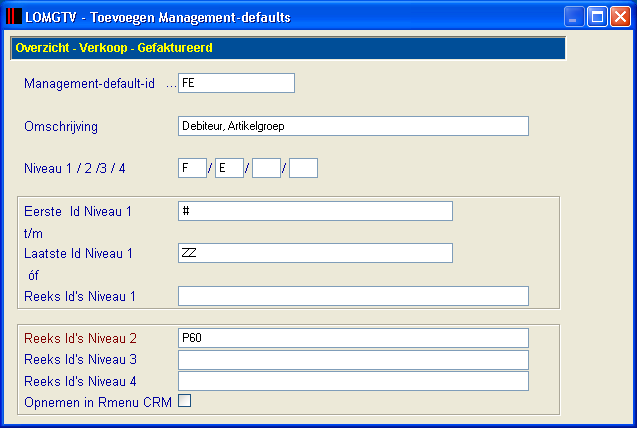
Task: Click Reeks Id's Niveau 2 field containing P60
Action: click(353, 338)
